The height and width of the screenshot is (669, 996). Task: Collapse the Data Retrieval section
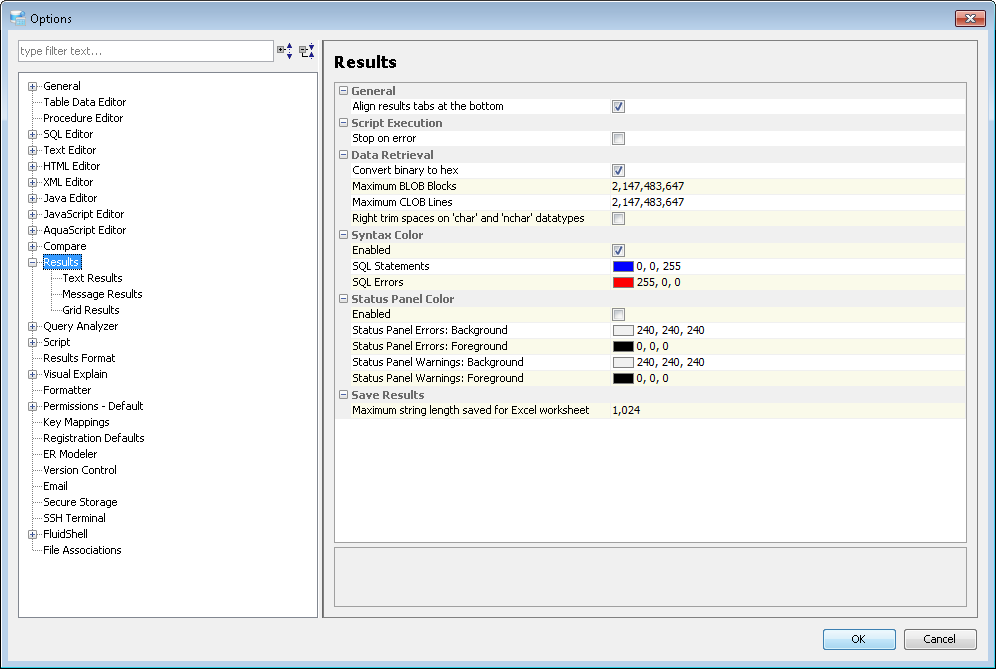[x=344, y=154]
